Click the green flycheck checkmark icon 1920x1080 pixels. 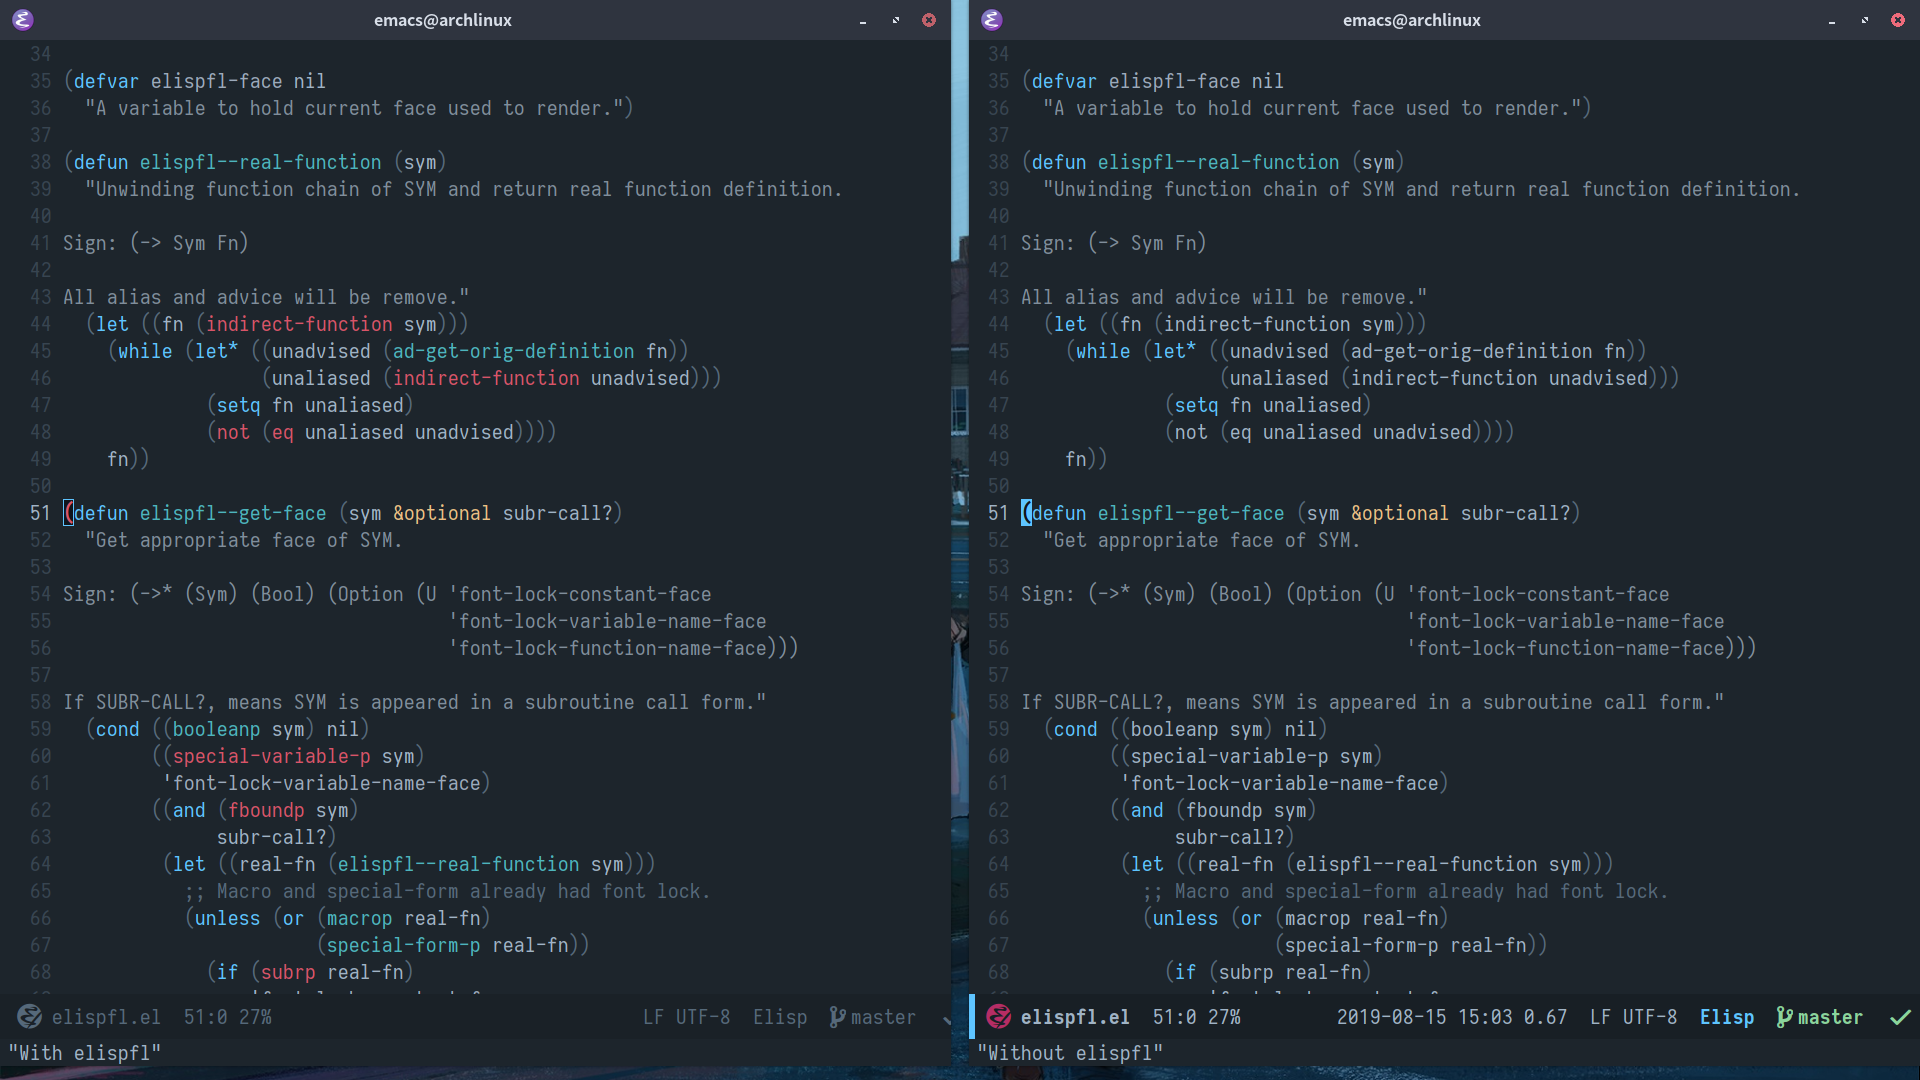point(1900,1017)
